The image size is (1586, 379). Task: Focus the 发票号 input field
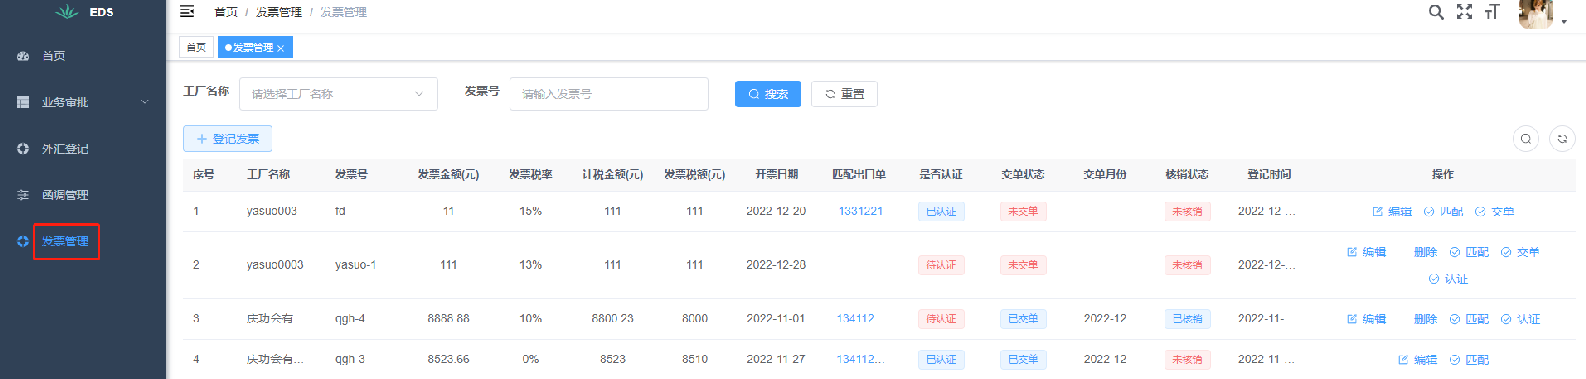[609, 94]
